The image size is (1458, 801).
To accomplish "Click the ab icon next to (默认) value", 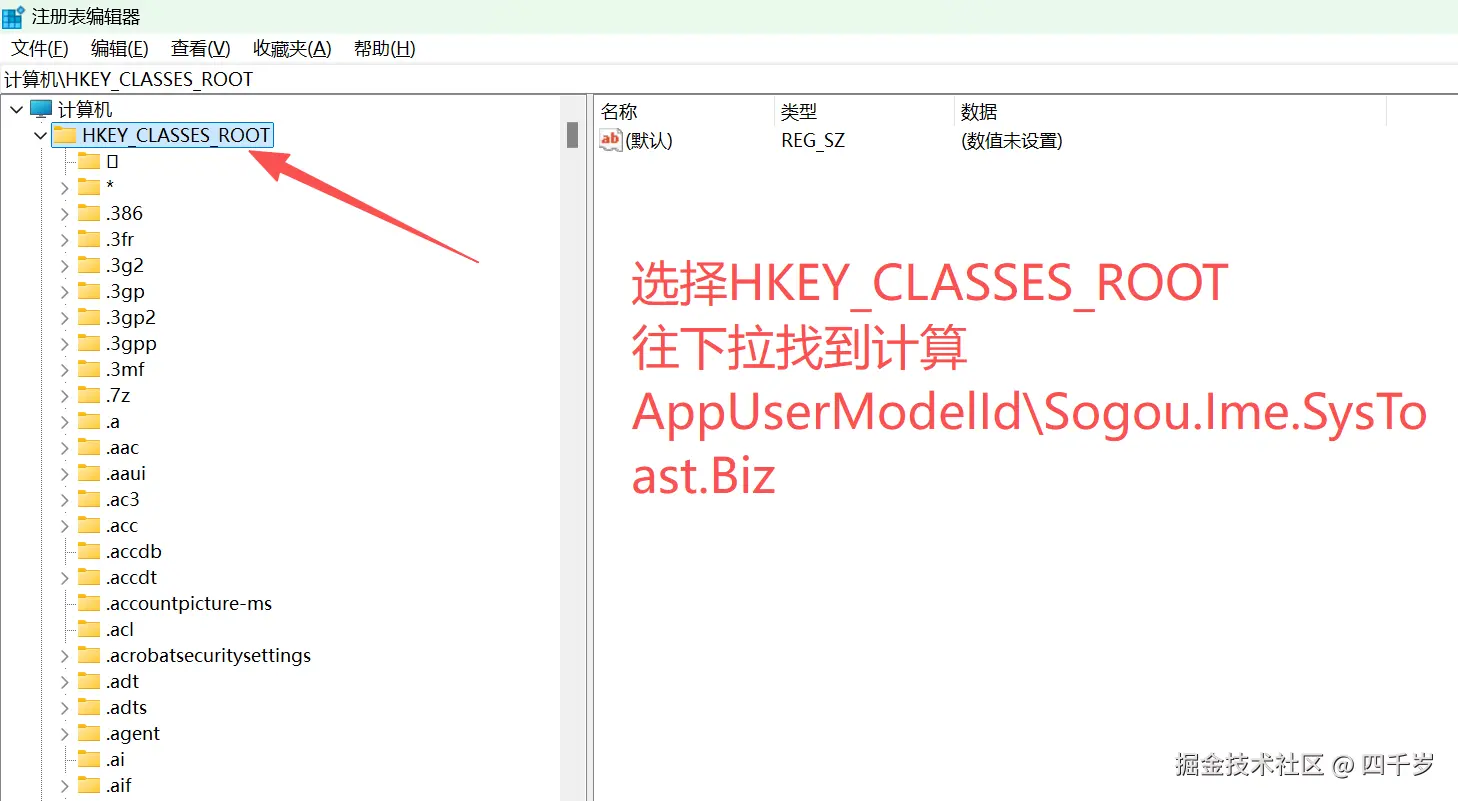I will (609, 140).
